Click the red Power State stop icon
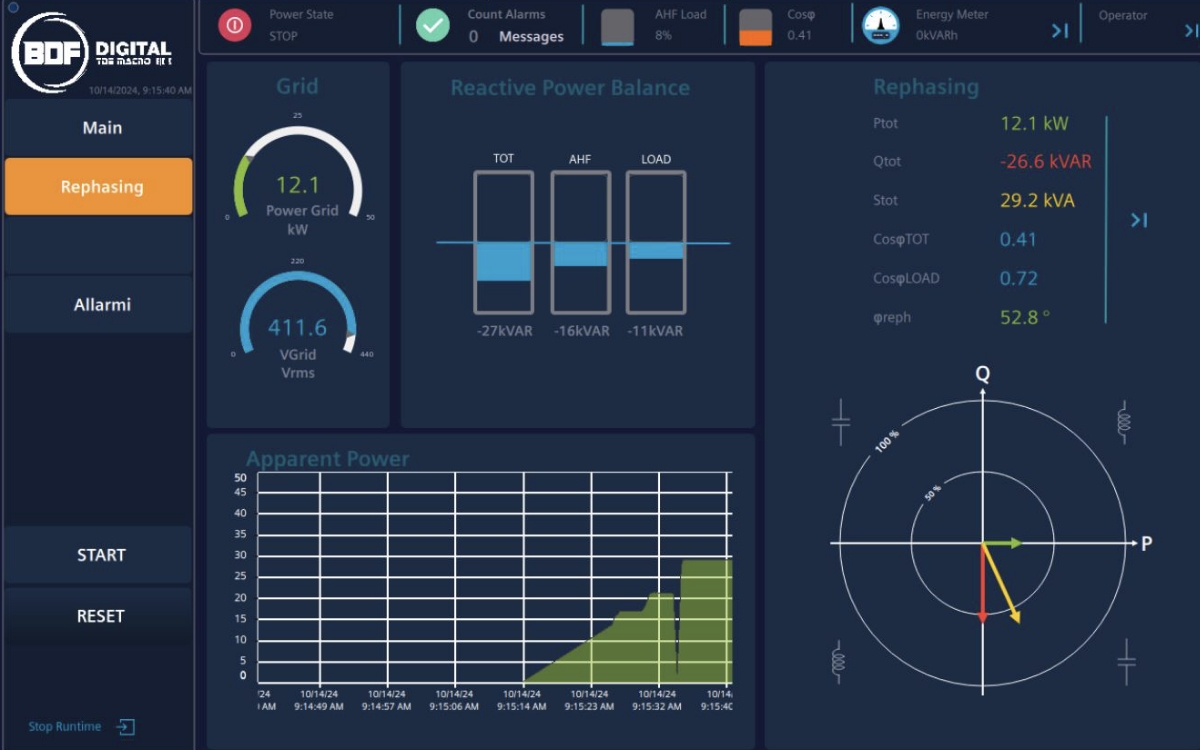This screenshot has width=1200, height=750. [x=234, y=25]
